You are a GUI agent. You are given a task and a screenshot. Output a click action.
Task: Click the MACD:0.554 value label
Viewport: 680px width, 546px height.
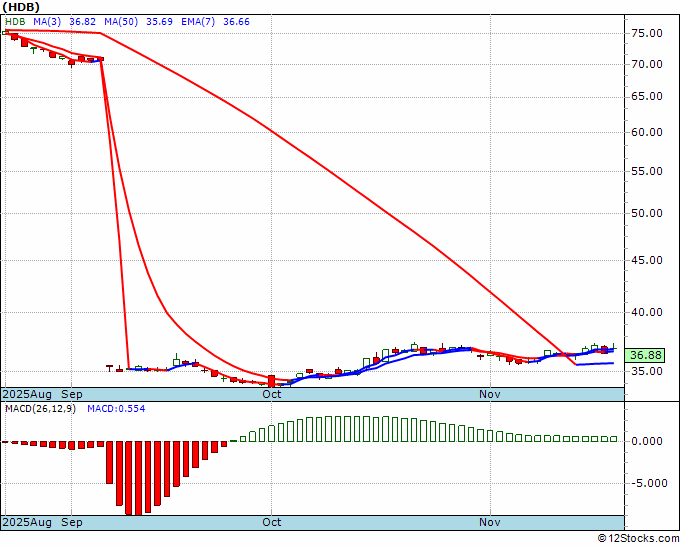[x=116, y=409]
